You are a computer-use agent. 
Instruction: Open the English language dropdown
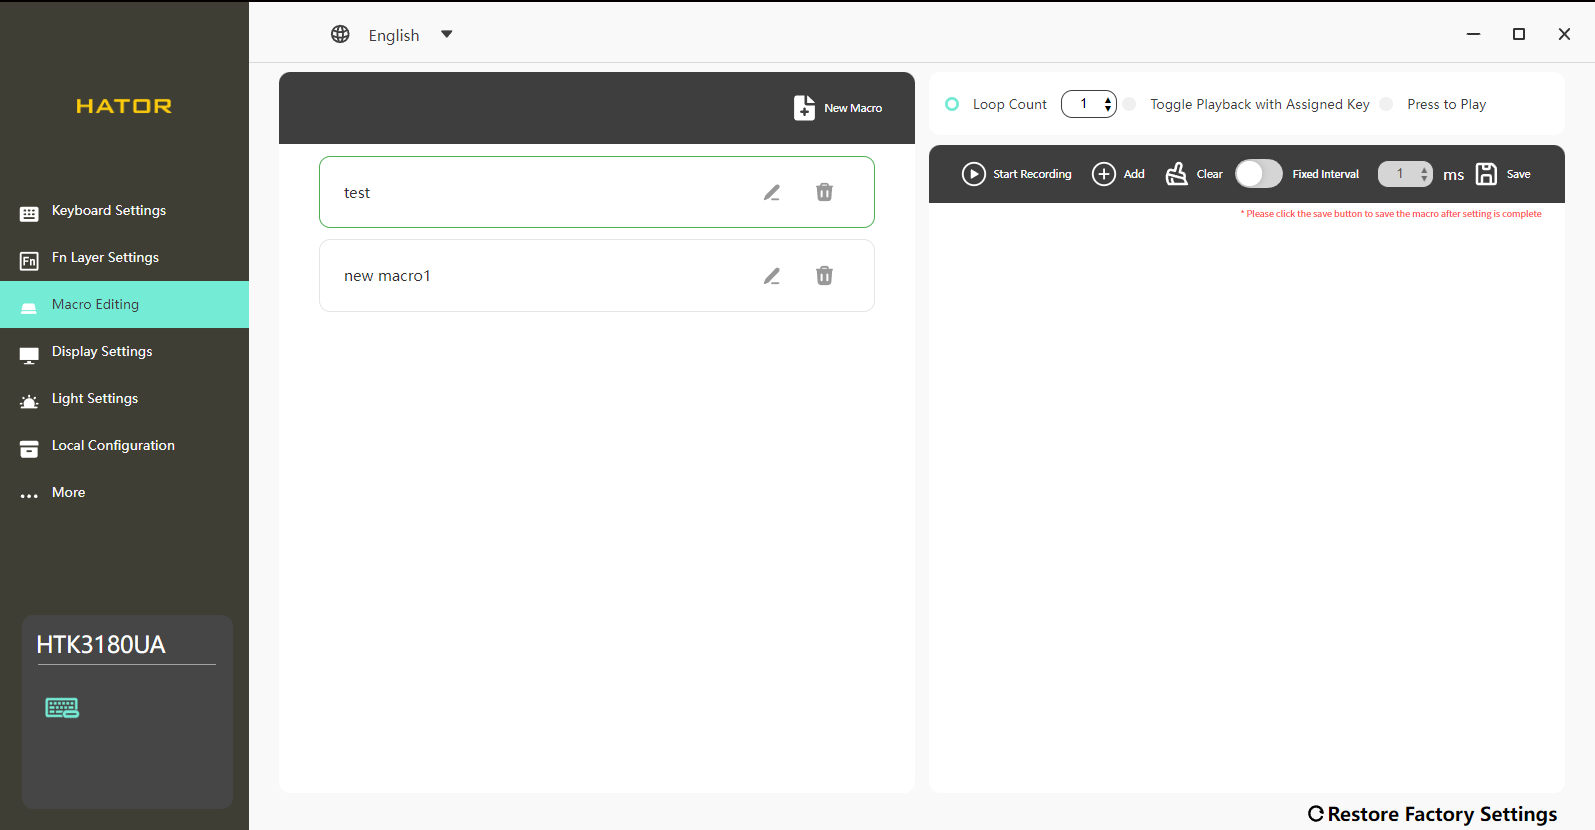tap(446, 35)
